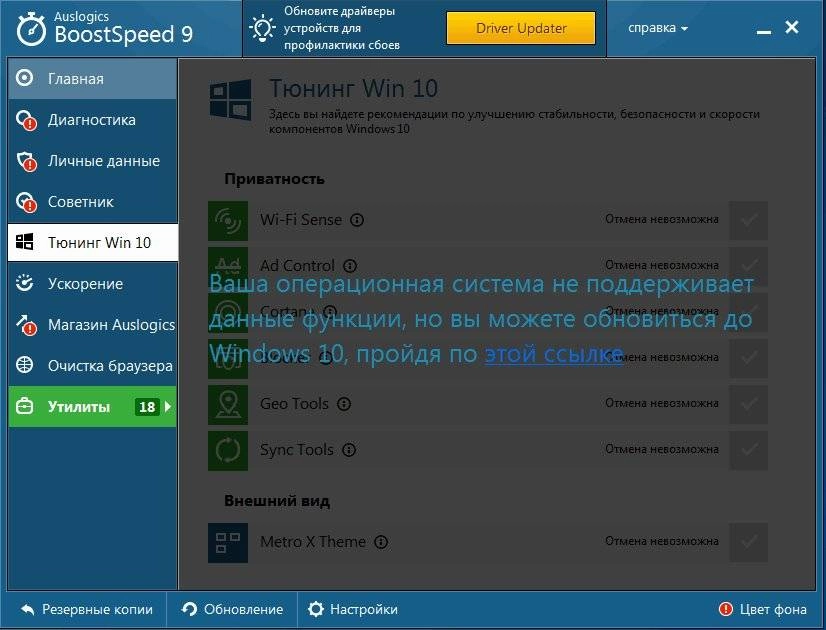Click the Личные данные shield icon

tap(26, 161)
